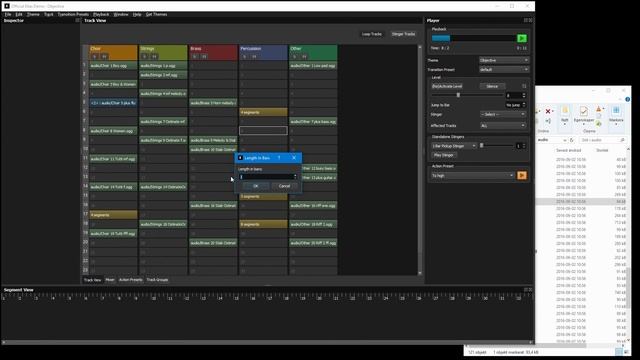The height and width of the screenshot is (360, 640).
Task: Open the Track menu
Action: tap(49, 14)
